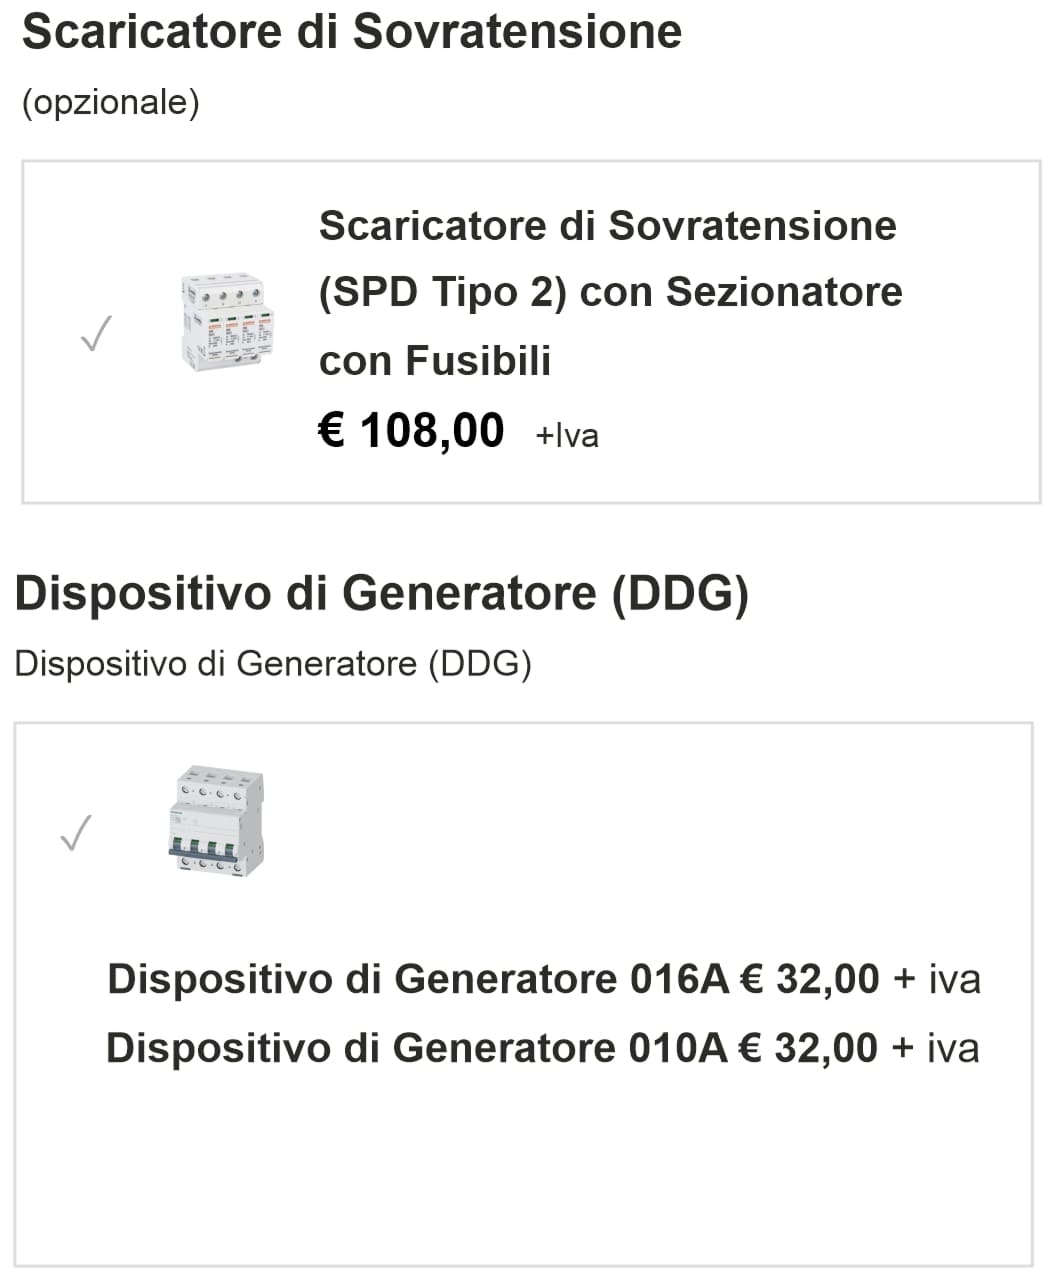Click the bold Scaricatore di Sovratensione heading
This screenshot has height=1280, width=1049.
[351, 32]
